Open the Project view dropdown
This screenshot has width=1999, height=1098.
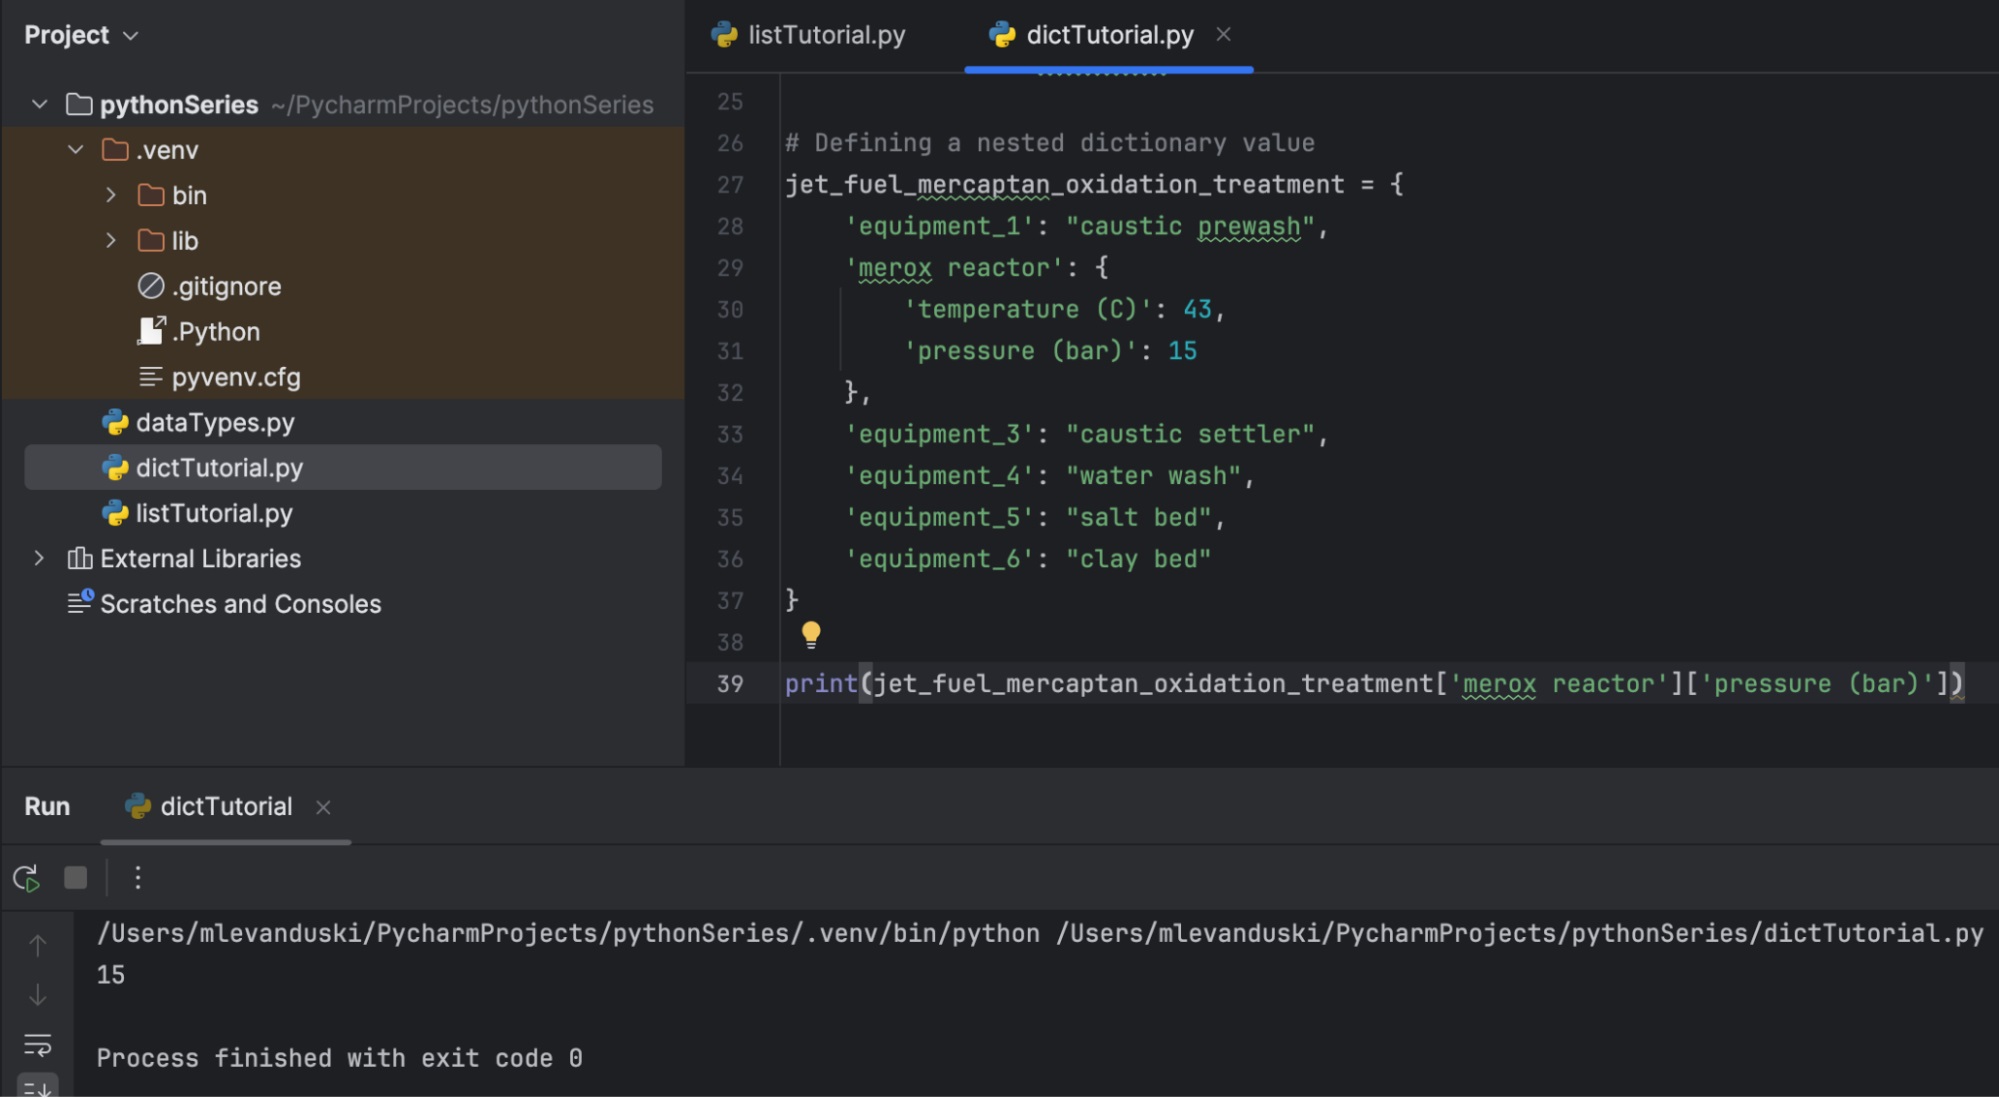[81, 35]
